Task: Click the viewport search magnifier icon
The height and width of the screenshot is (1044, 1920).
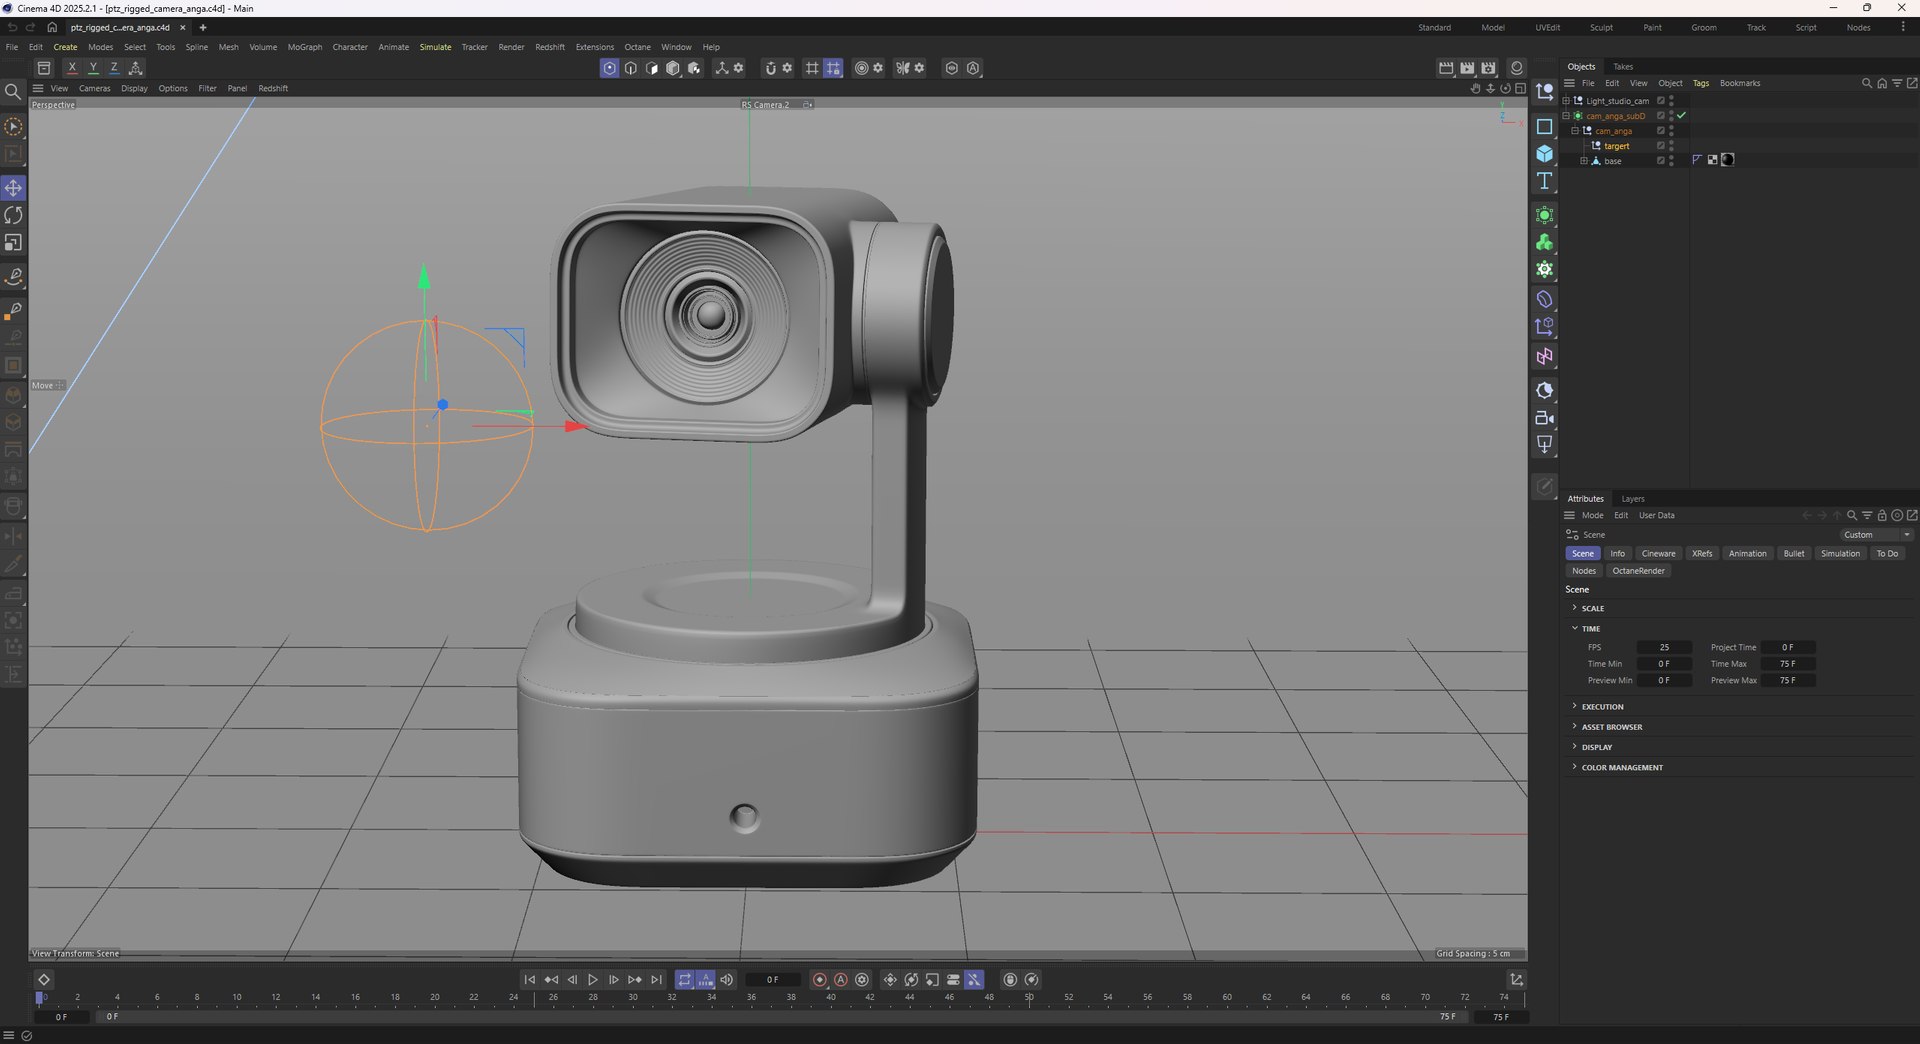Action: pyautogui.click(x=13, y=92)
